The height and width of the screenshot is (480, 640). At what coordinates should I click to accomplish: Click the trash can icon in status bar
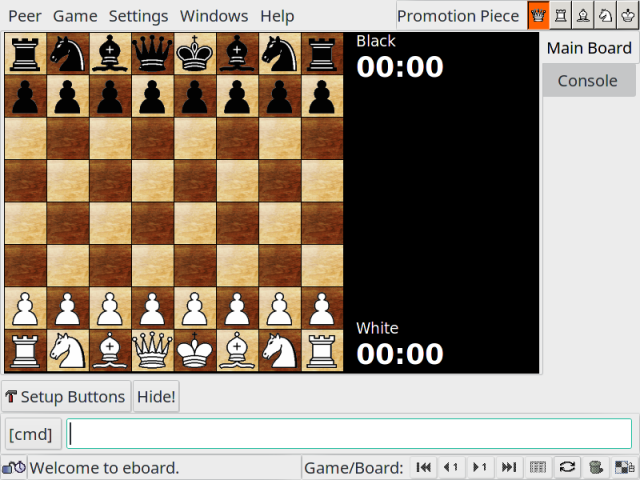pyautogui.click(x=596, y=467)
